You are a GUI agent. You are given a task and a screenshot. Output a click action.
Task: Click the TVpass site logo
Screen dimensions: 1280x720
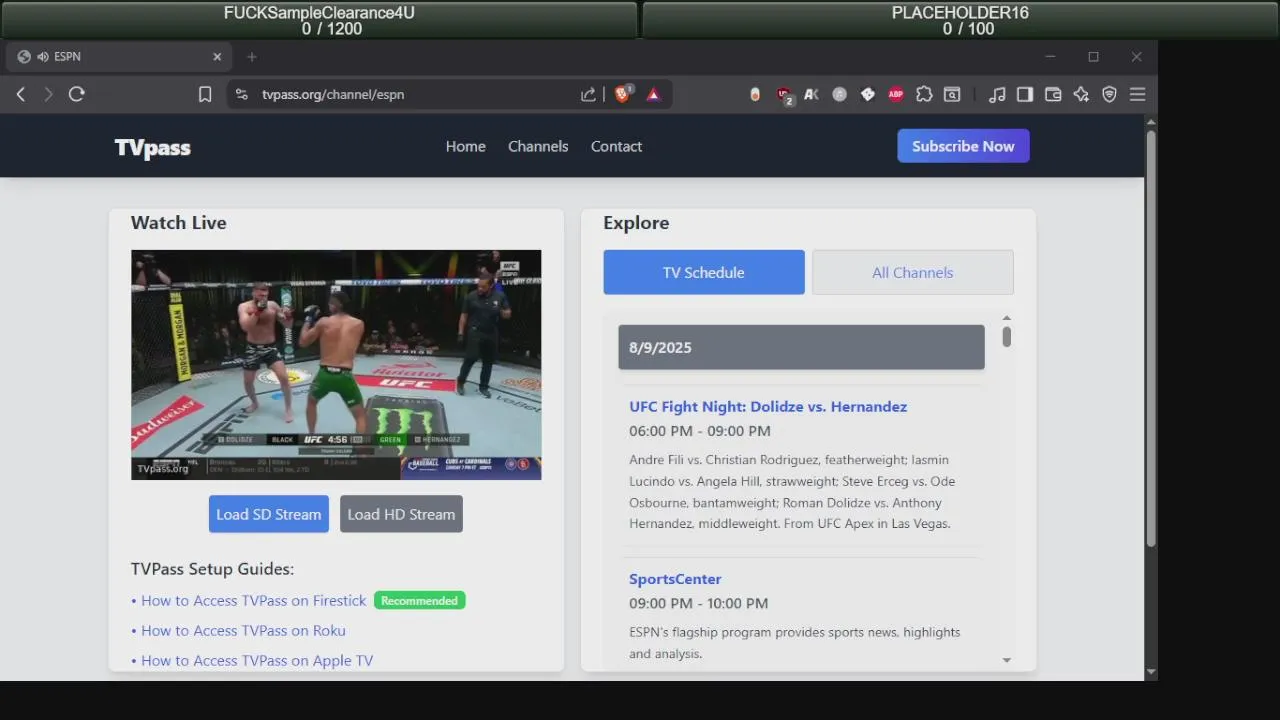152,148
